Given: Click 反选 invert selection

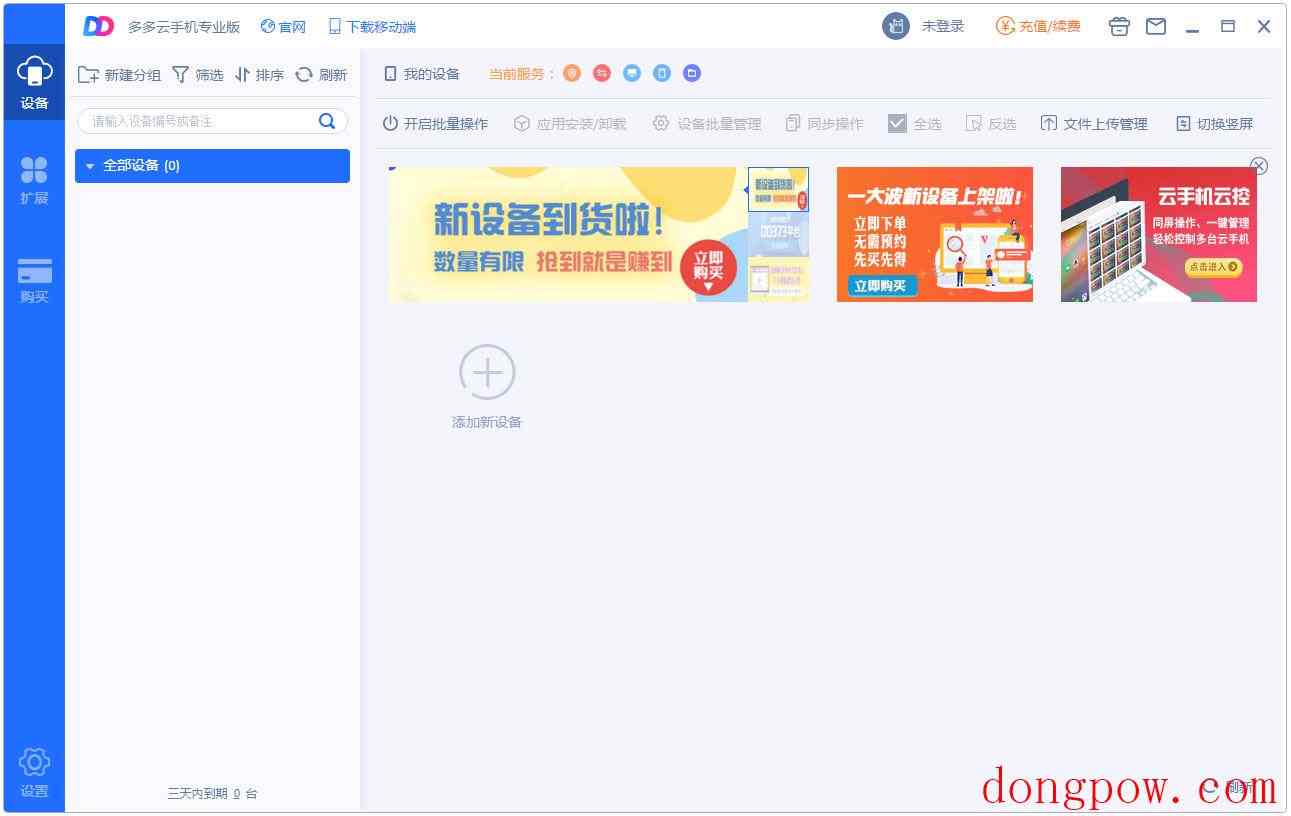Looking at the screenshot, I should coord(991,124).
